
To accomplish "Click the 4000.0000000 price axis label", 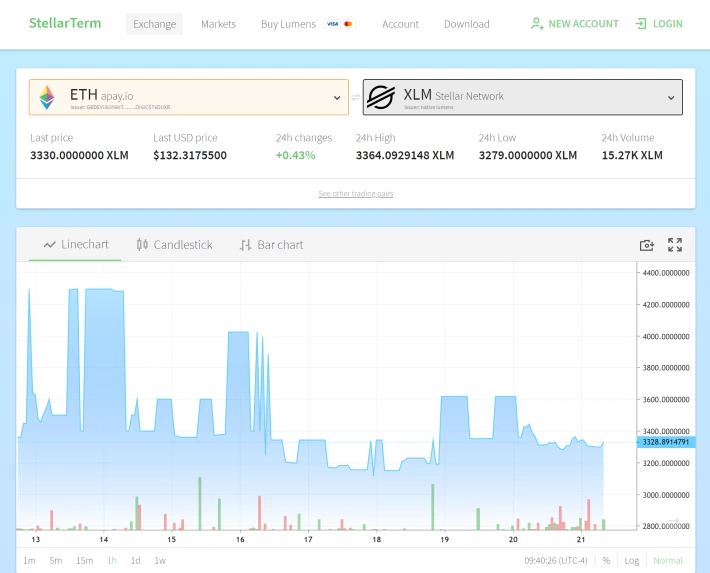I will (x=666, y=337).
